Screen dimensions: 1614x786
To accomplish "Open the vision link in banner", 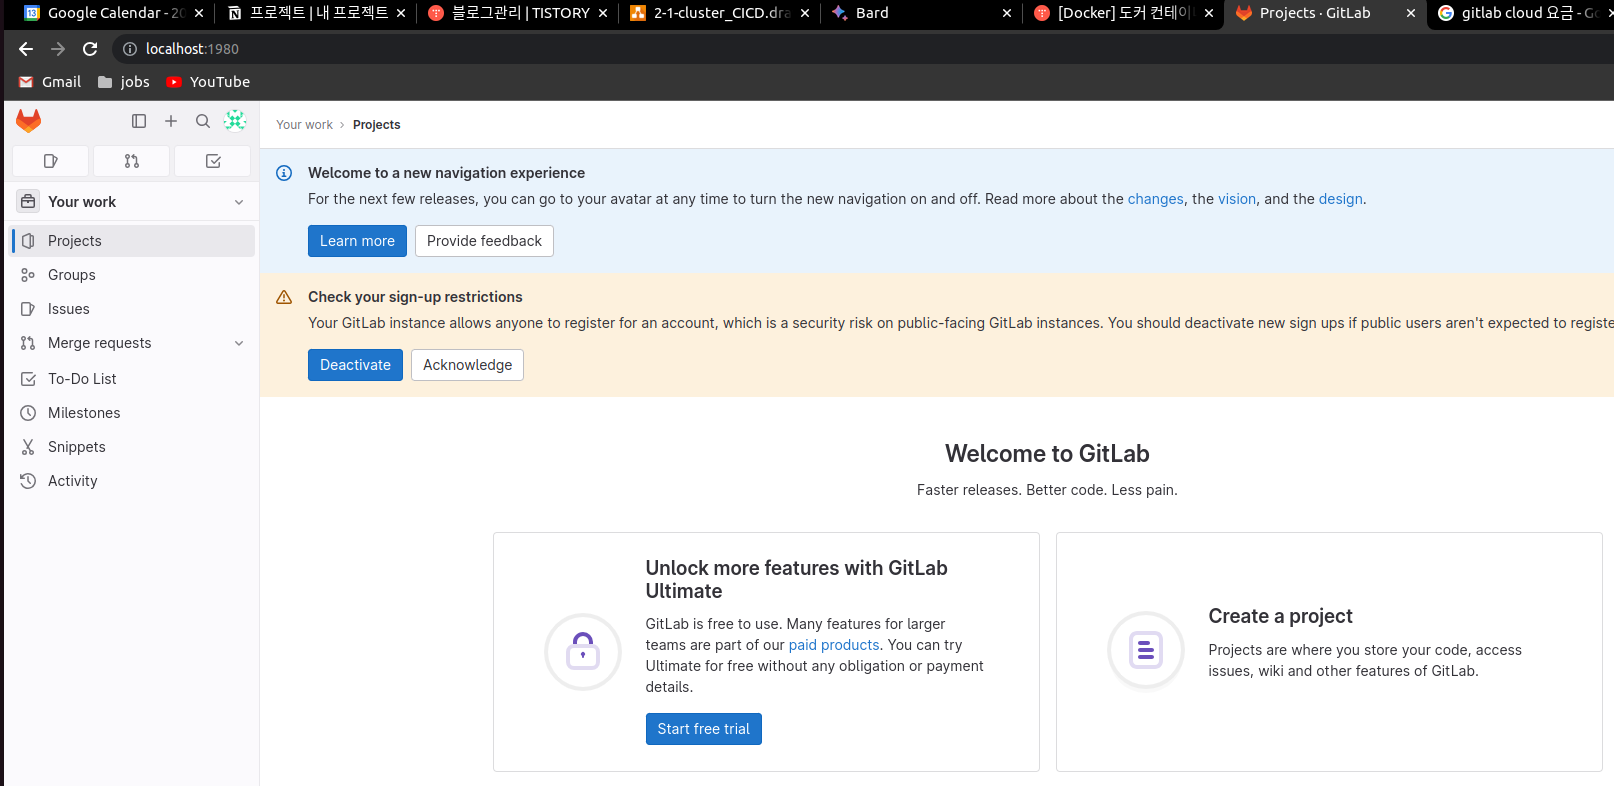I will pyautogui.click(x=1237, y=199).
